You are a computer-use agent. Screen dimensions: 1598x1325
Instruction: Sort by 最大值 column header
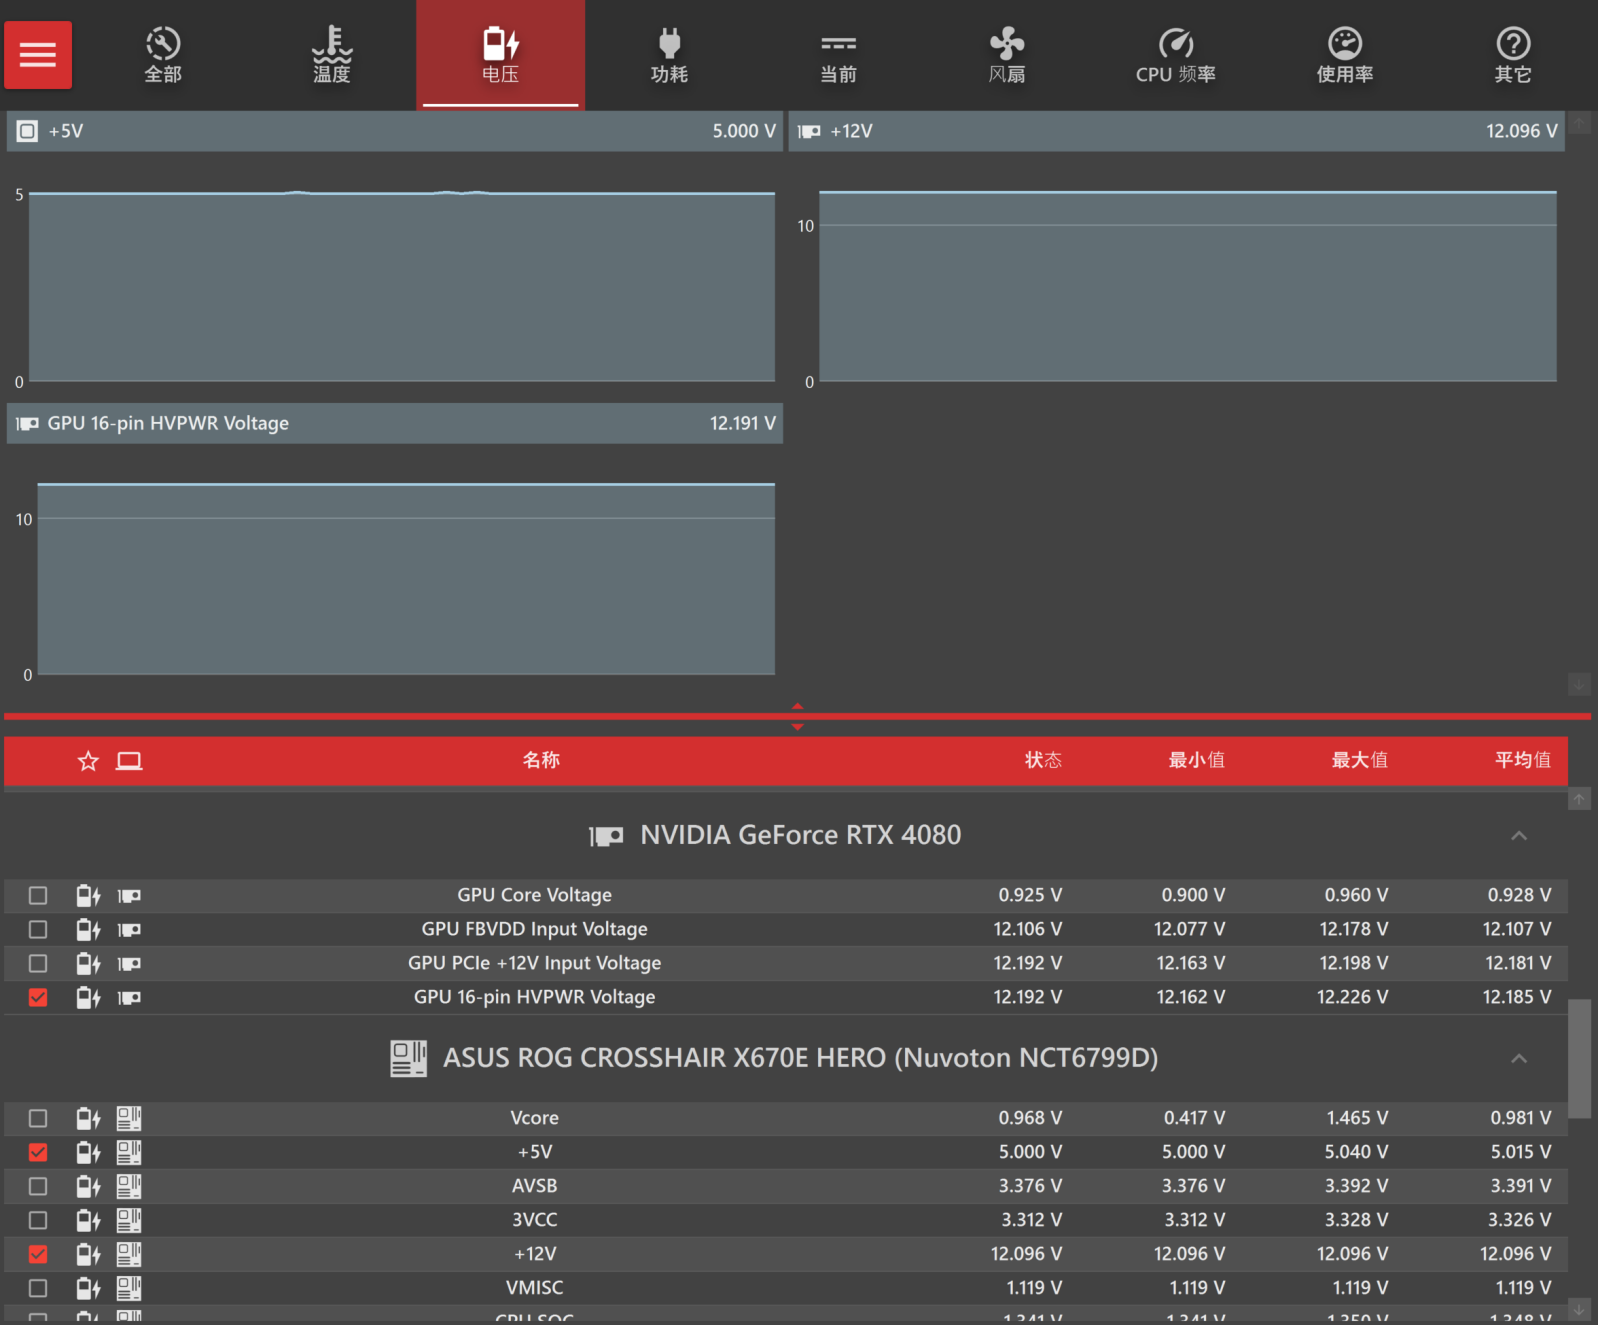[x=1359, y=760]
